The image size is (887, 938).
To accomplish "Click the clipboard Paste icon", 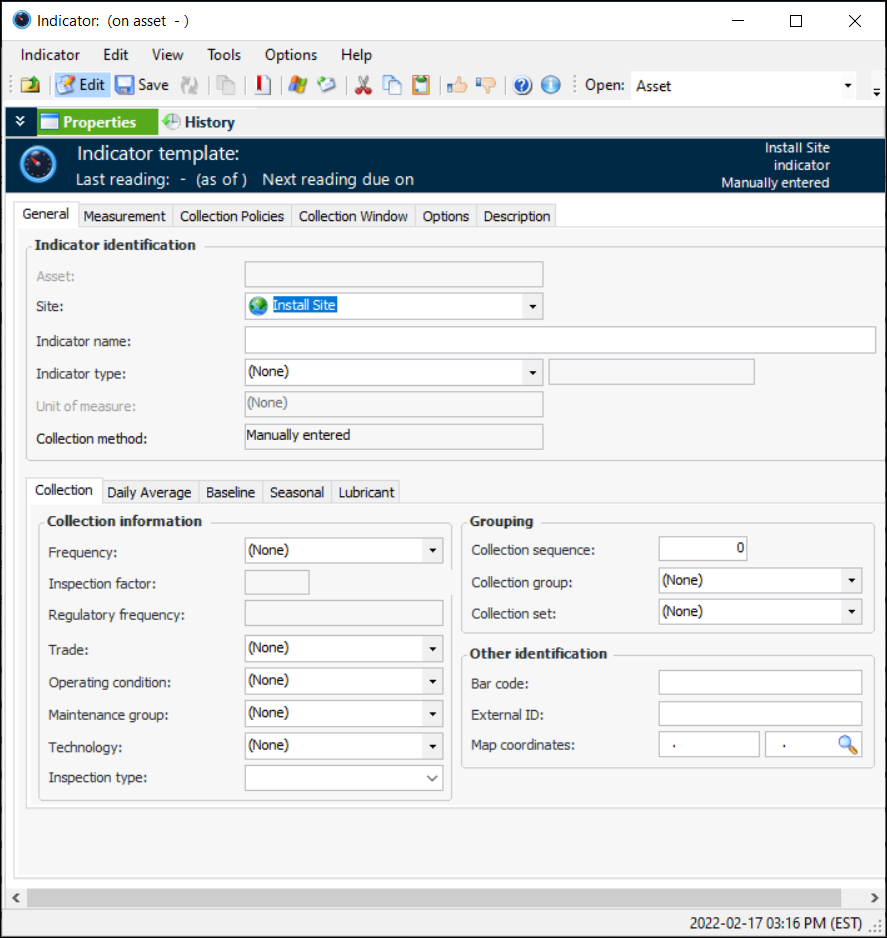I will 421,85.
